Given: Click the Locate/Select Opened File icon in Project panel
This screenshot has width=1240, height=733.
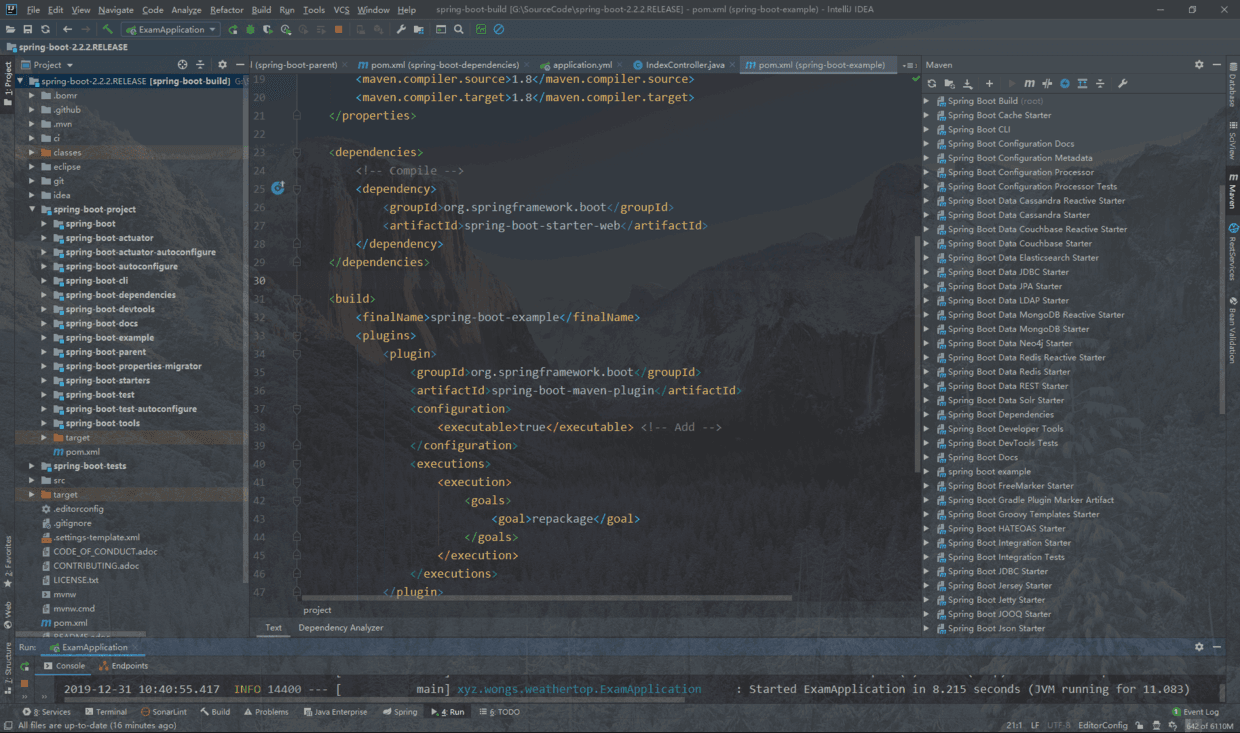Looking at the screenshot, I should [x=183, y=64].
